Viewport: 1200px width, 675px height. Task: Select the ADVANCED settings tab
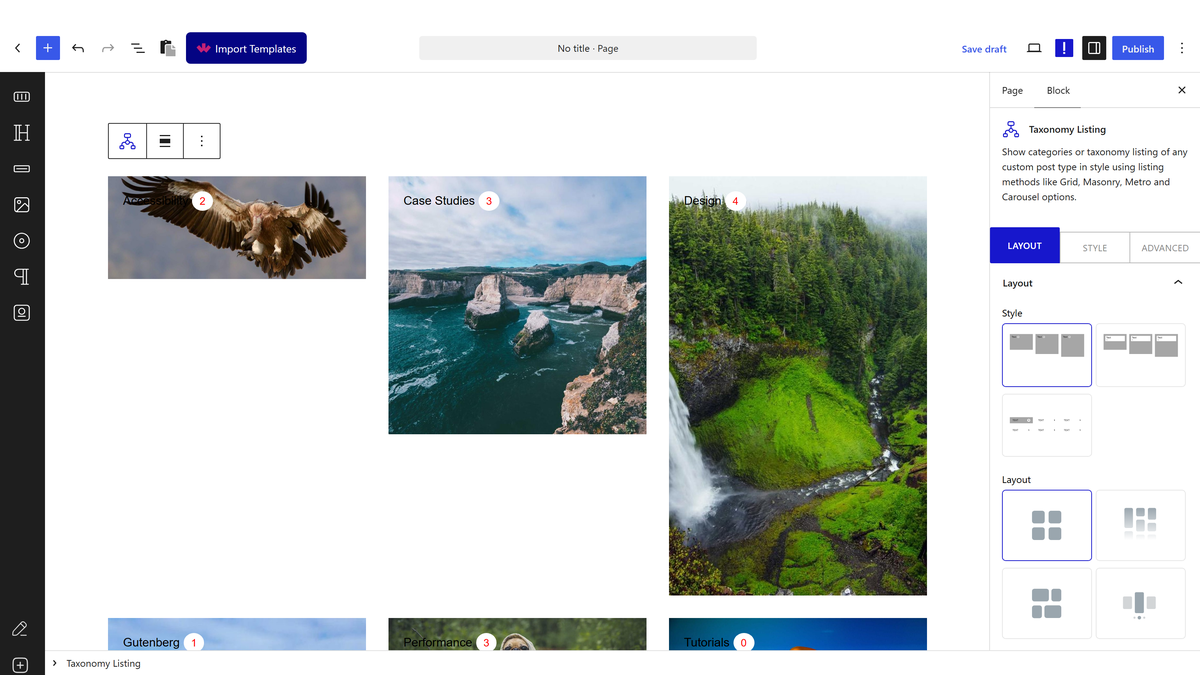[x=1165, y=247]
